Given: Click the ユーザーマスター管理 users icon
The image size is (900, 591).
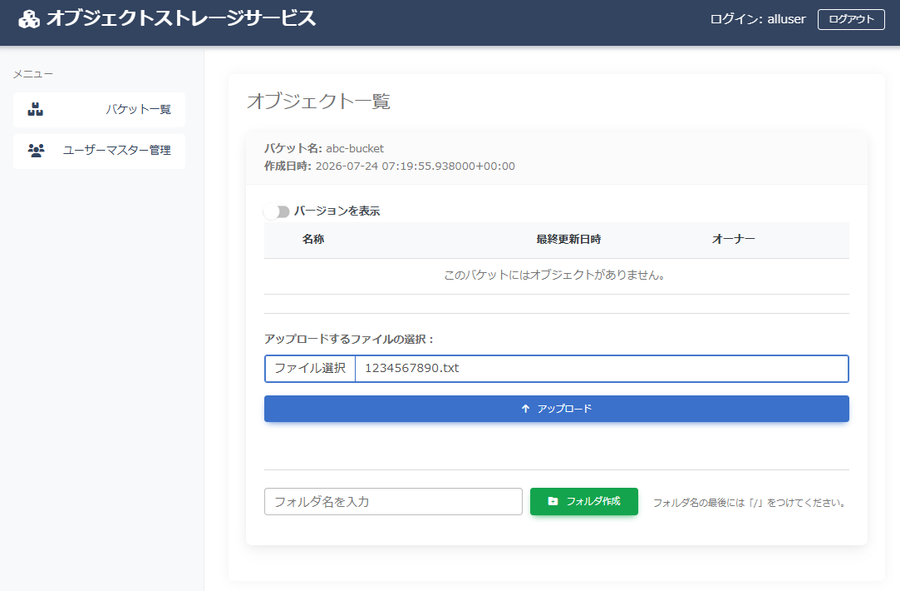Looking at the screenshot, I should [36, 150].
